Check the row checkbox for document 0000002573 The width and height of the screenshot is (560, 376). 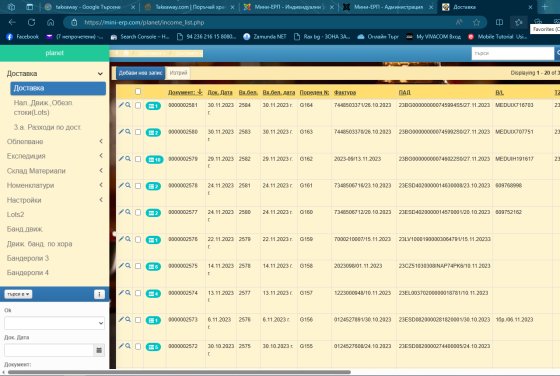138,320
